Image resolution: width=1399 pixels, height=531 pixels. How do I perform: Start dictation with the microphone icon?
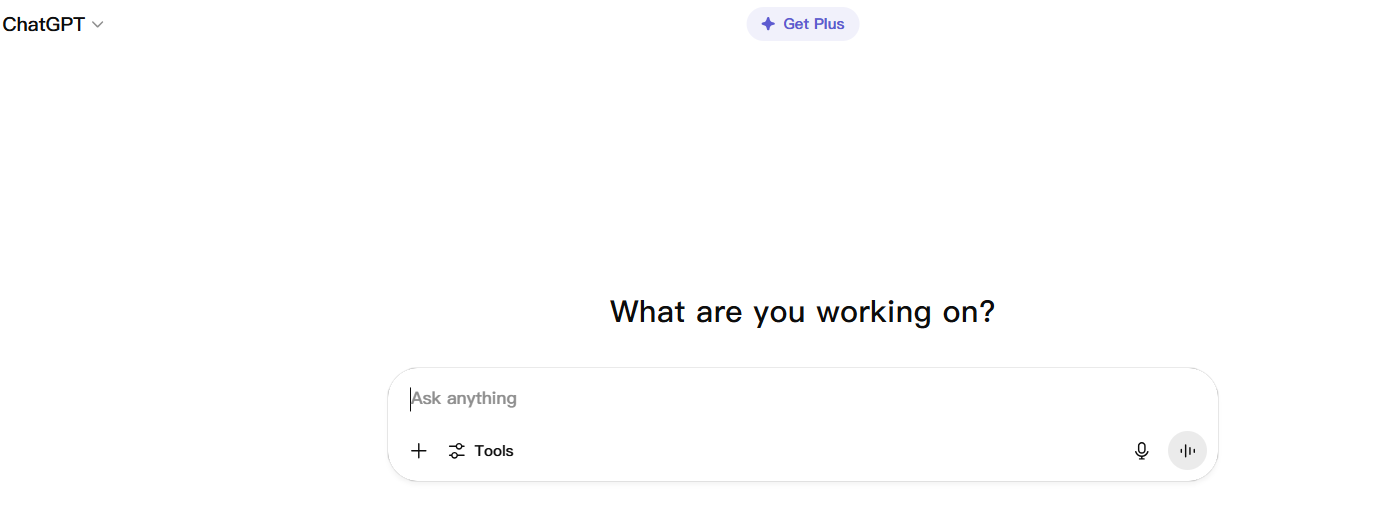coord(1142,451)
